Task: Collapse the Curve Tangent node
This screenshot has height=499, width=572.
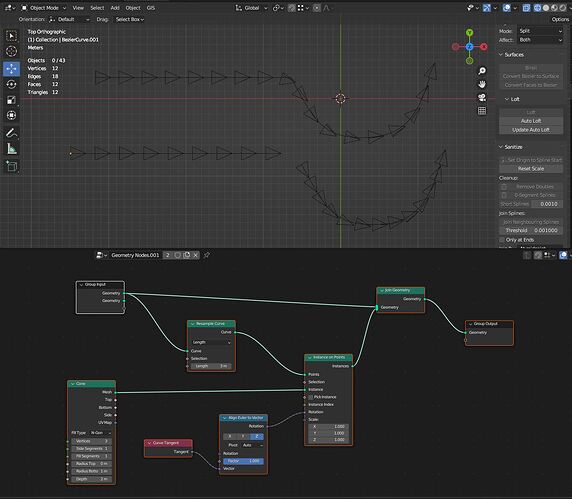Action: (x=149, y=443)
